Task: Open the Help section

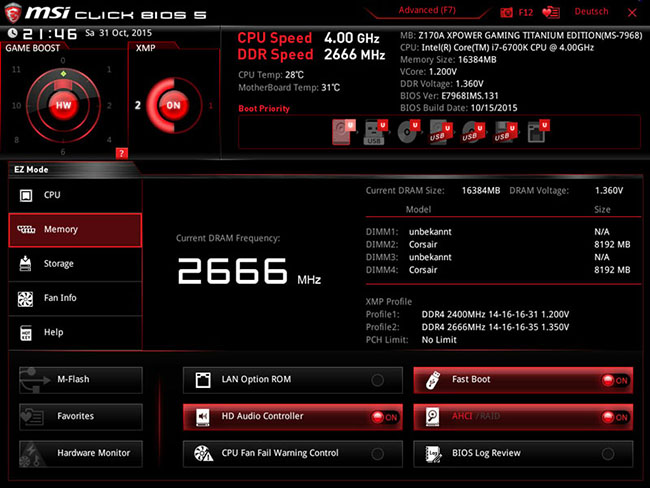Action: coord(75,333)
